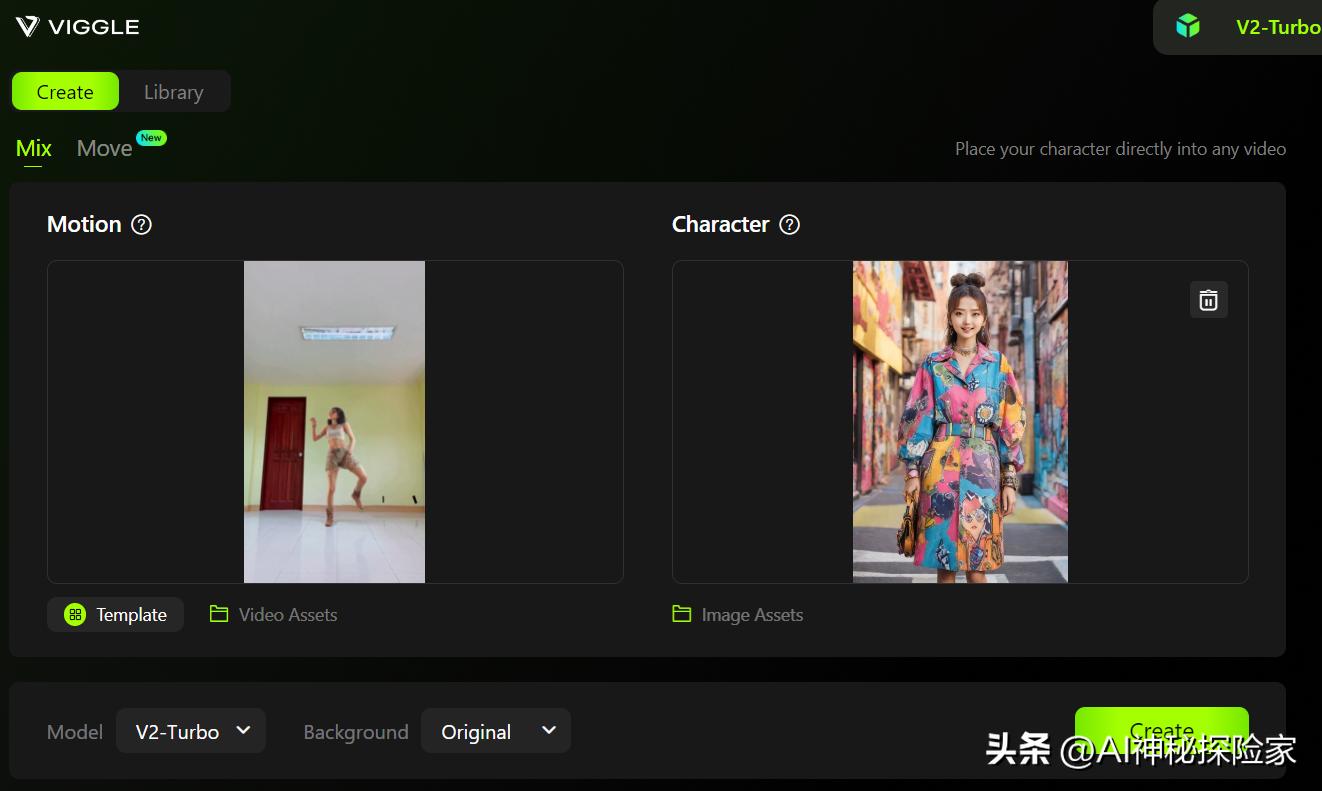Select the Mix tab

click(x=33, y=149)
